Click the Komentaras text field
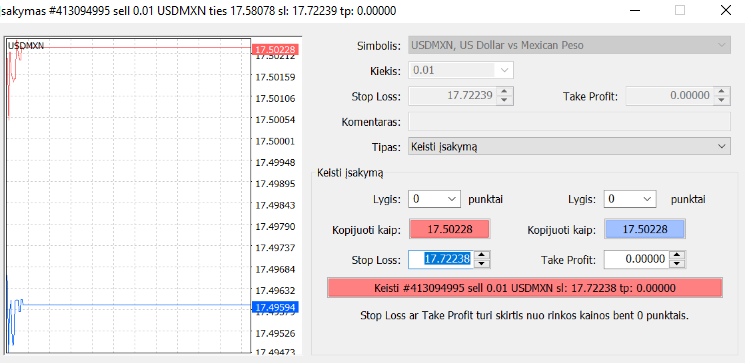The image size is (745, 363). pyautogui.click(x=569, y=122)
